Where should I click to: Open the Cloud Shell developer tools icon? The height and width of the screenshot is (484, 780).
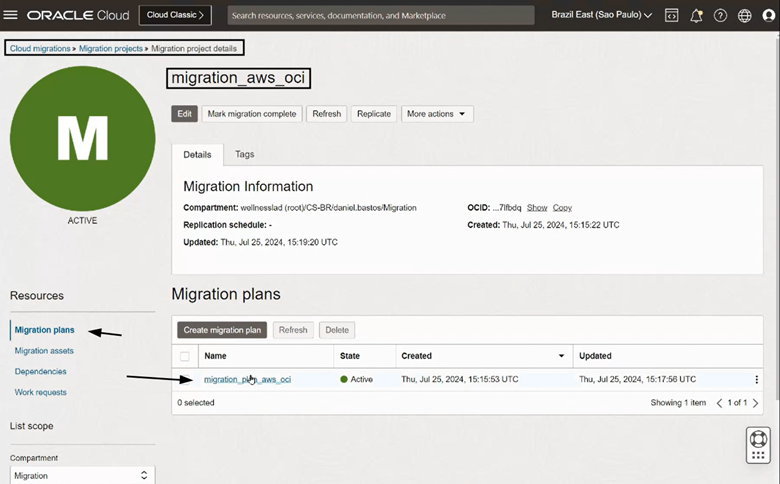click(x=672, y=15)
